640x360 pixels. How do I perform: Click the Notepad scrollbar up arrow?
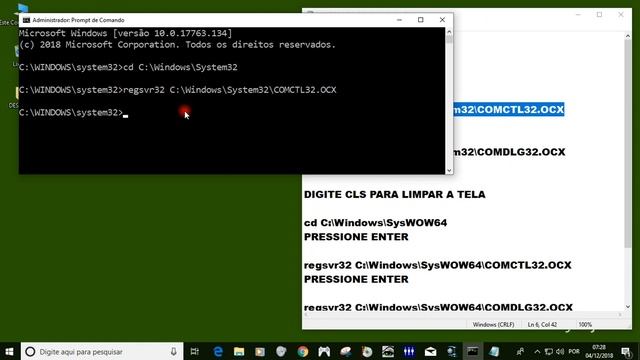pos(628,36)
